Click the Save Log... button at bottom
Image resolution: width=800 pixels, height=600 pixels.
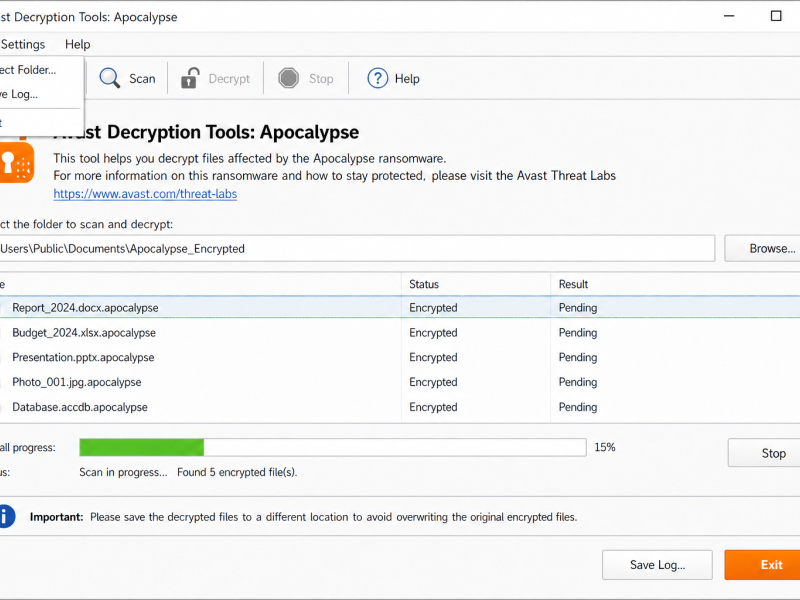pyautogui.click(x=657, y=565)
